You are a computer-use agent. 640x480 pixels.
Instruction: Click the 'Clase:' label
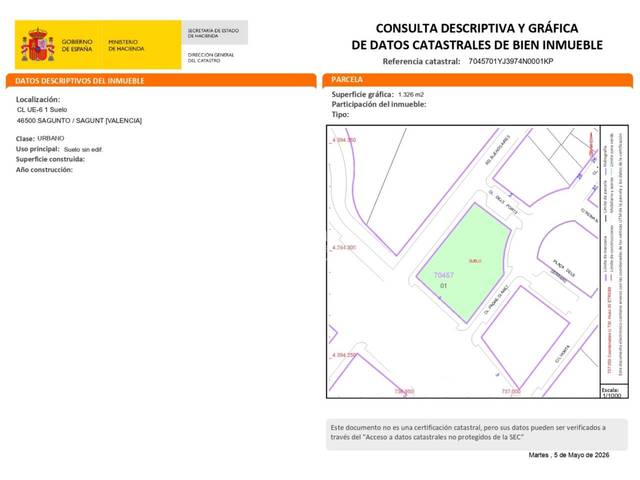pos(25,139)
